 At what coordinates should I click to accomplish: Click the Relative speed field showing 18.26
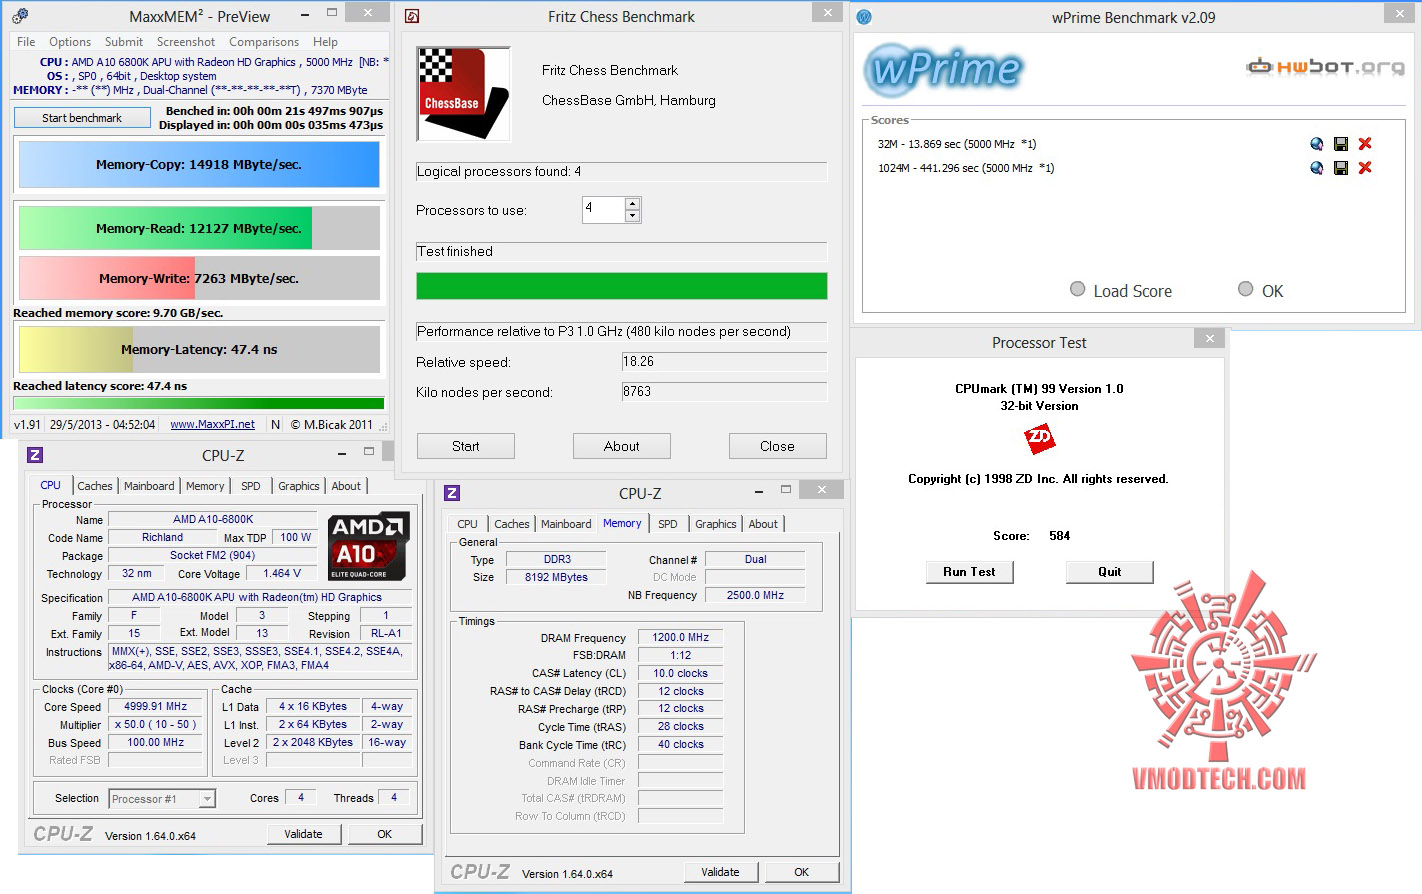(724, 362)
